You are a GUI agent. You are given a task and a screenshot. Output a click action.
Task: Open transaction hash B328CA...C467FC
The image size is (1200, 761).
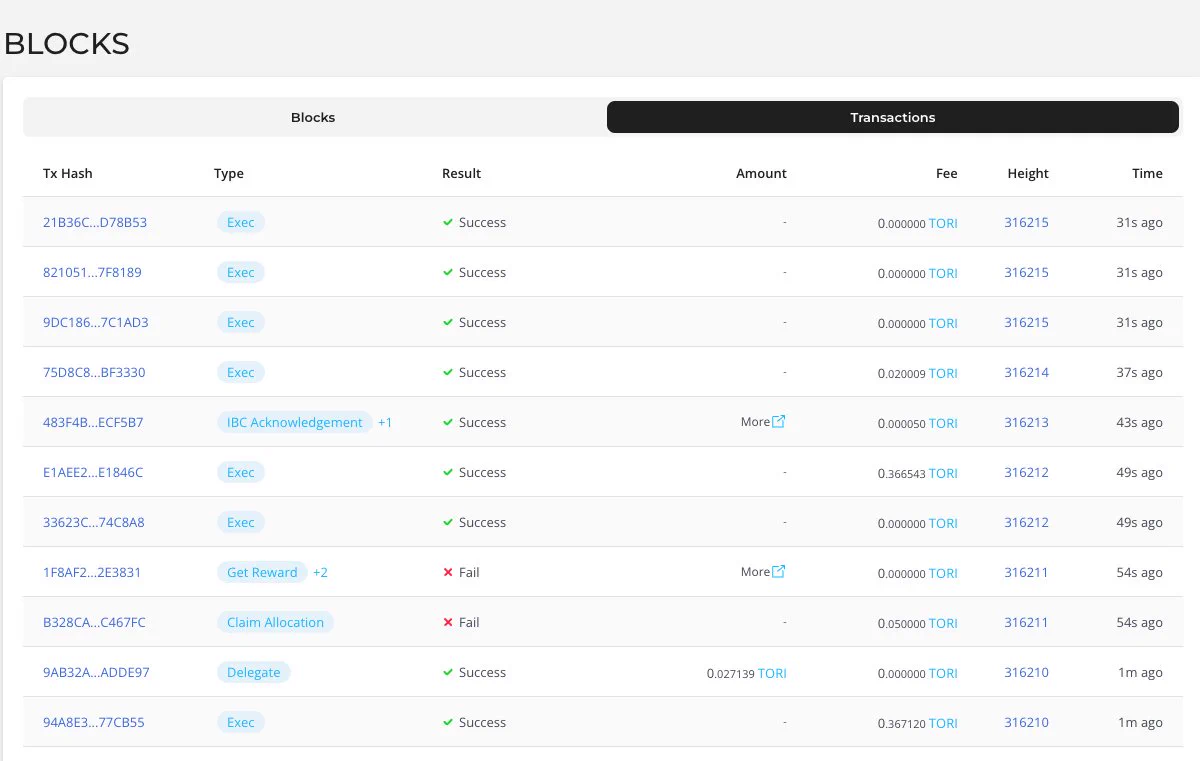(94, 622)
